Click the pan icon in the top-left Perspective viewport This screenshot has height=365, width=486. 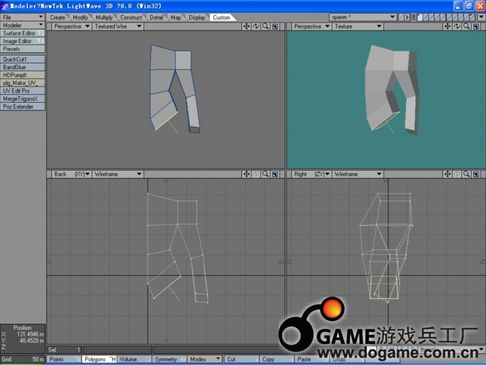click(x=246, y=26)
